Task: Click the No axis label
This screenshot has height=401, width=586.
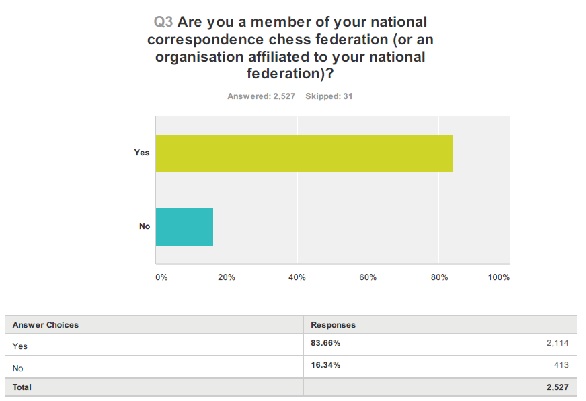Action: click(x=144, y=226)
